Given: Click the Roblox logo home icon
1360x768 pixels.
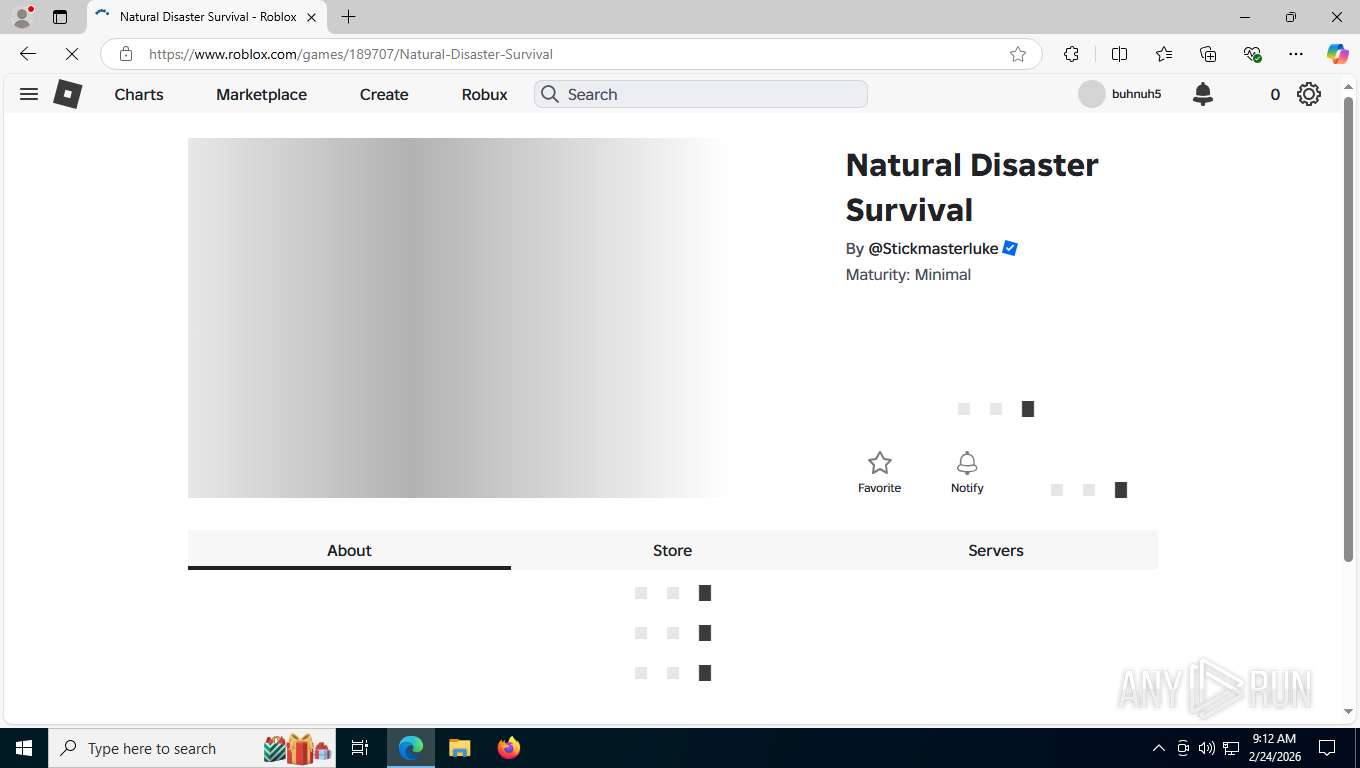Looking at the screenshot, I should pyautogui.click(x=67, y=94).
